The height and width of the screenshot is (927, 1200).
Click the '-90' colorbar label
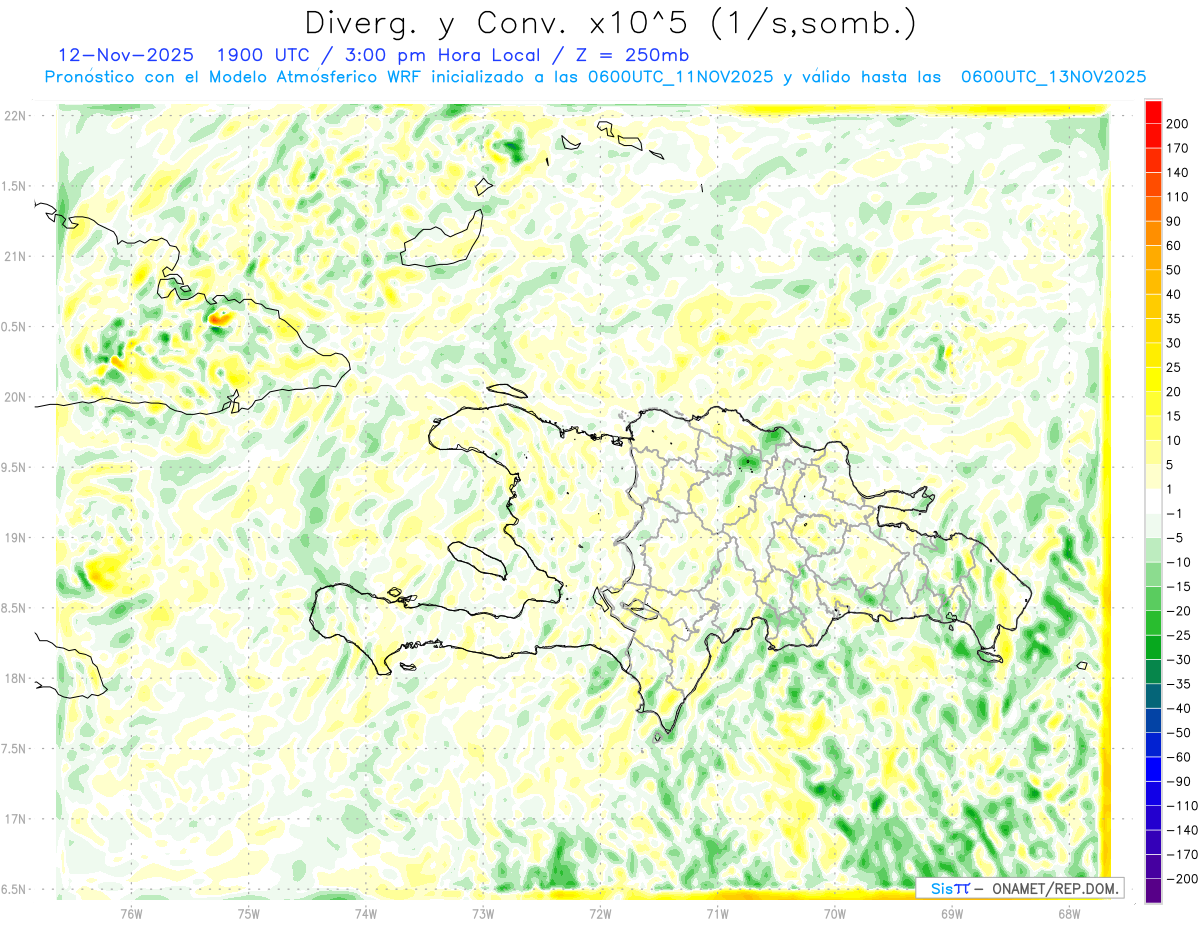[1178, 782]
